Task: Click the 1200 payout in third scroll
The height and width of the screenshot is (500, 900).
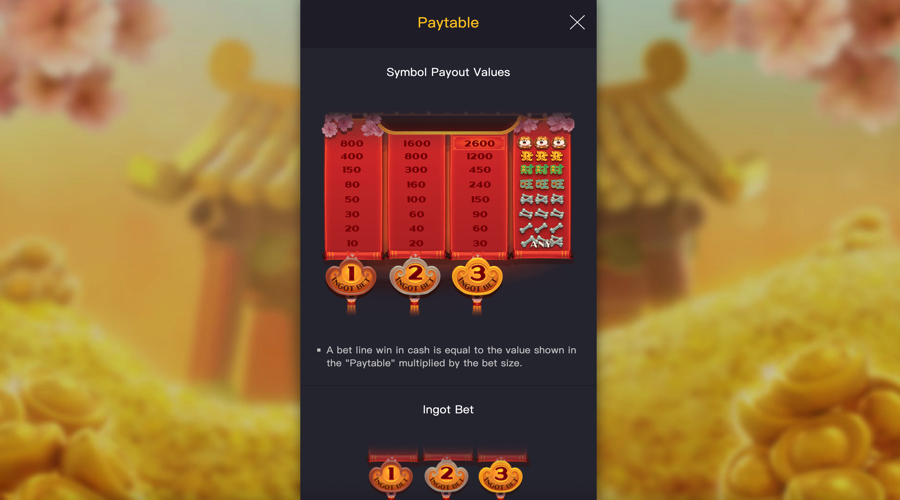Action: (479, 156)
